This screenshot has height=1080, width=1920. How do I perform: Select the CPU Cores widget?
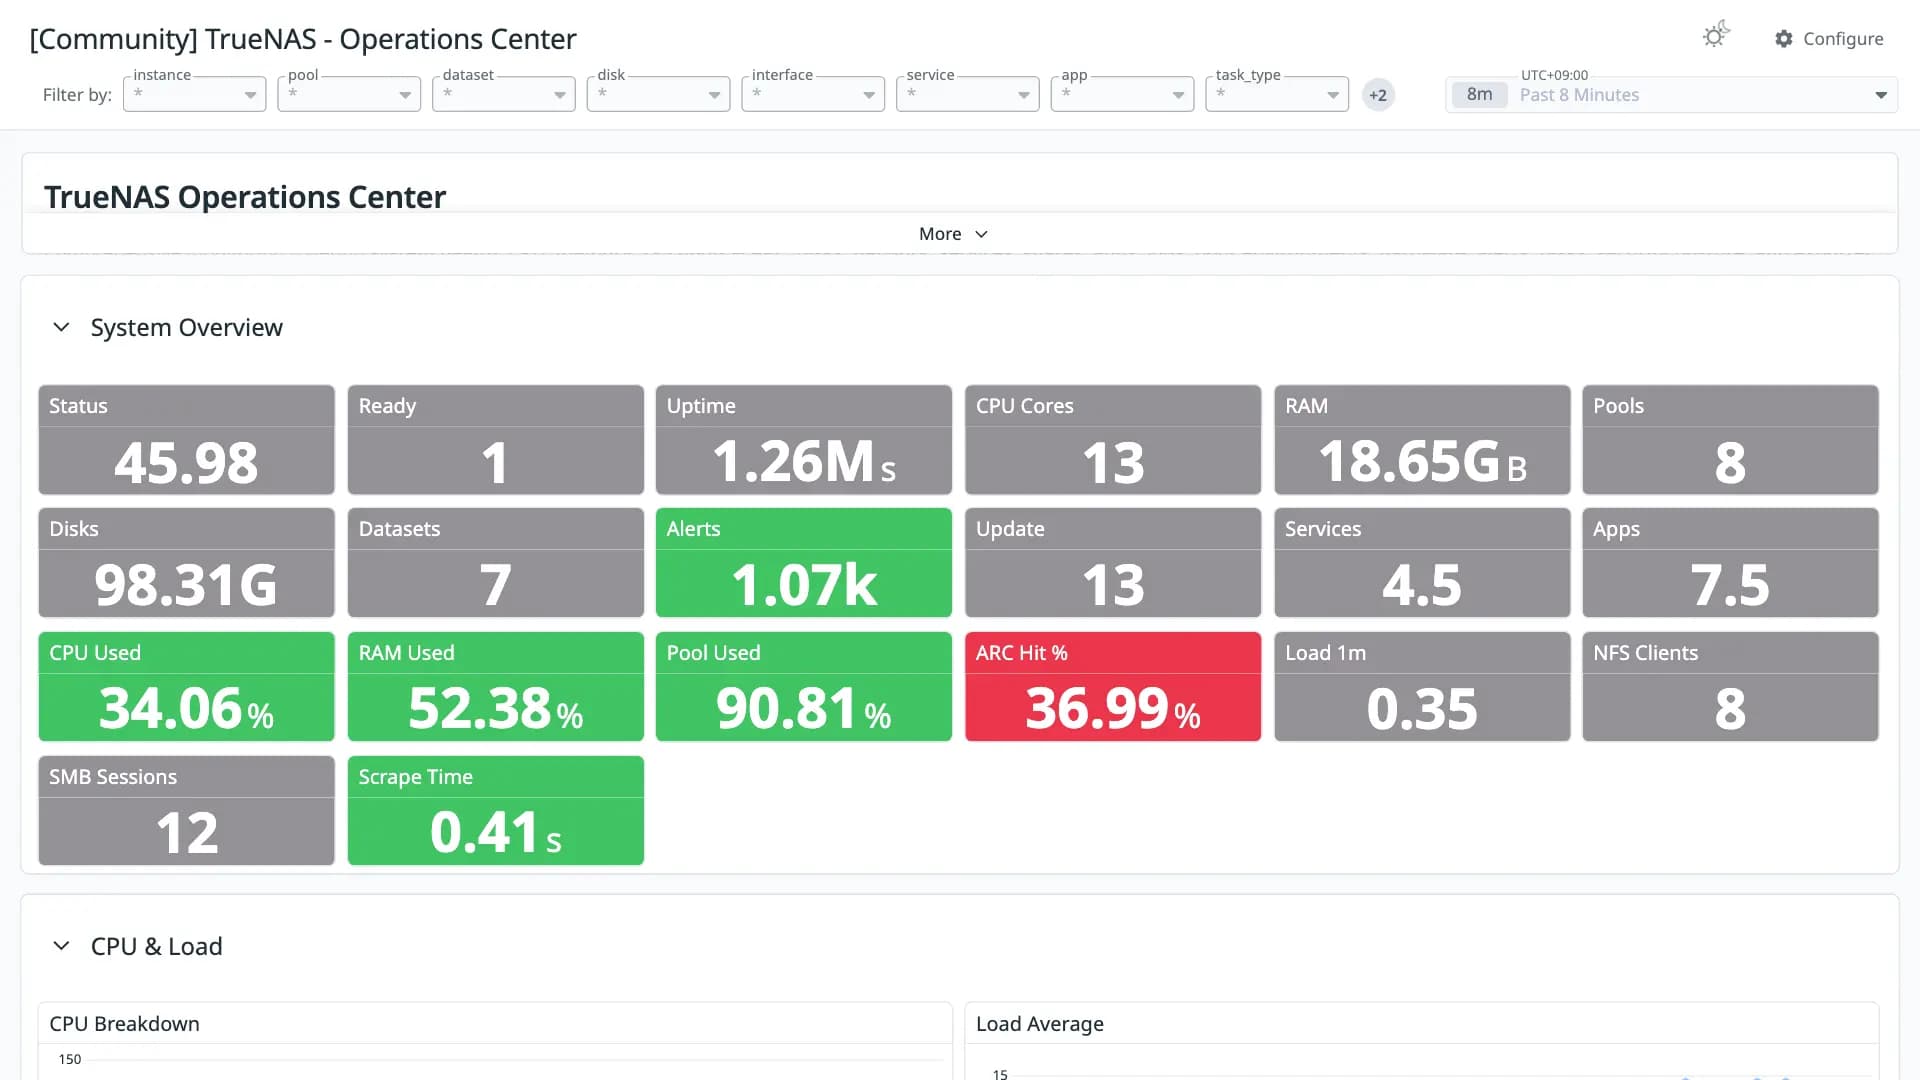pos(1113,440)
